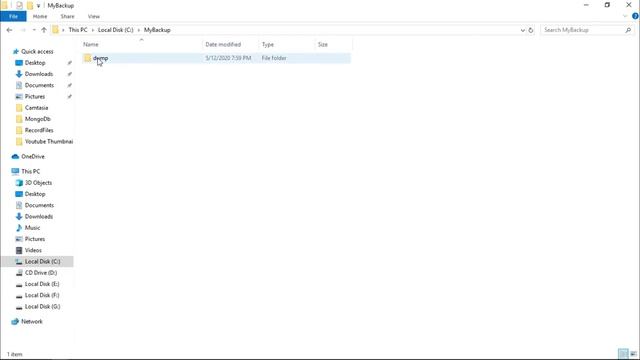The height and width of the screenshot is (360, 640).
Task: Select the dump folder
Action: click(x=100, y=58)
